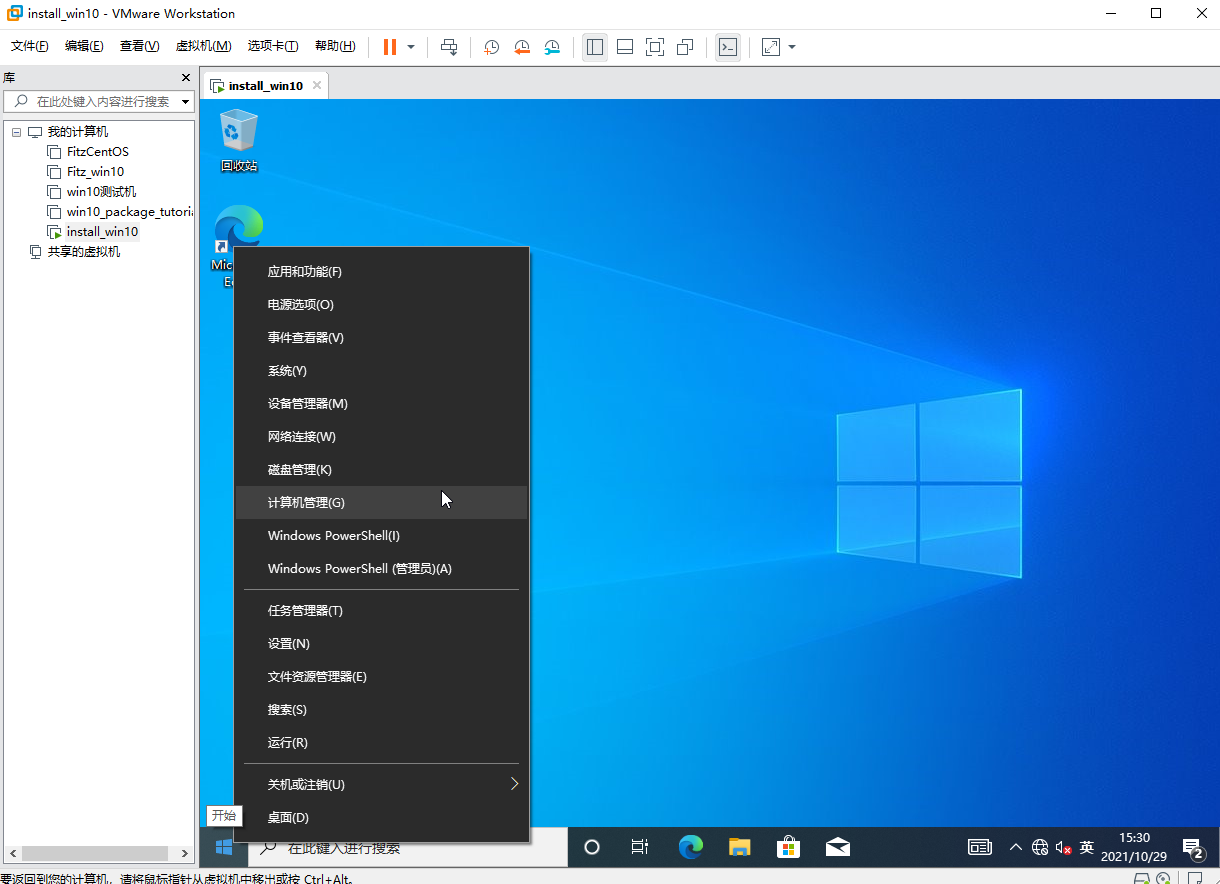Select 计算机管理(G) in context menu
Viewport: 1220px width, 884px height.
point(306,503)
